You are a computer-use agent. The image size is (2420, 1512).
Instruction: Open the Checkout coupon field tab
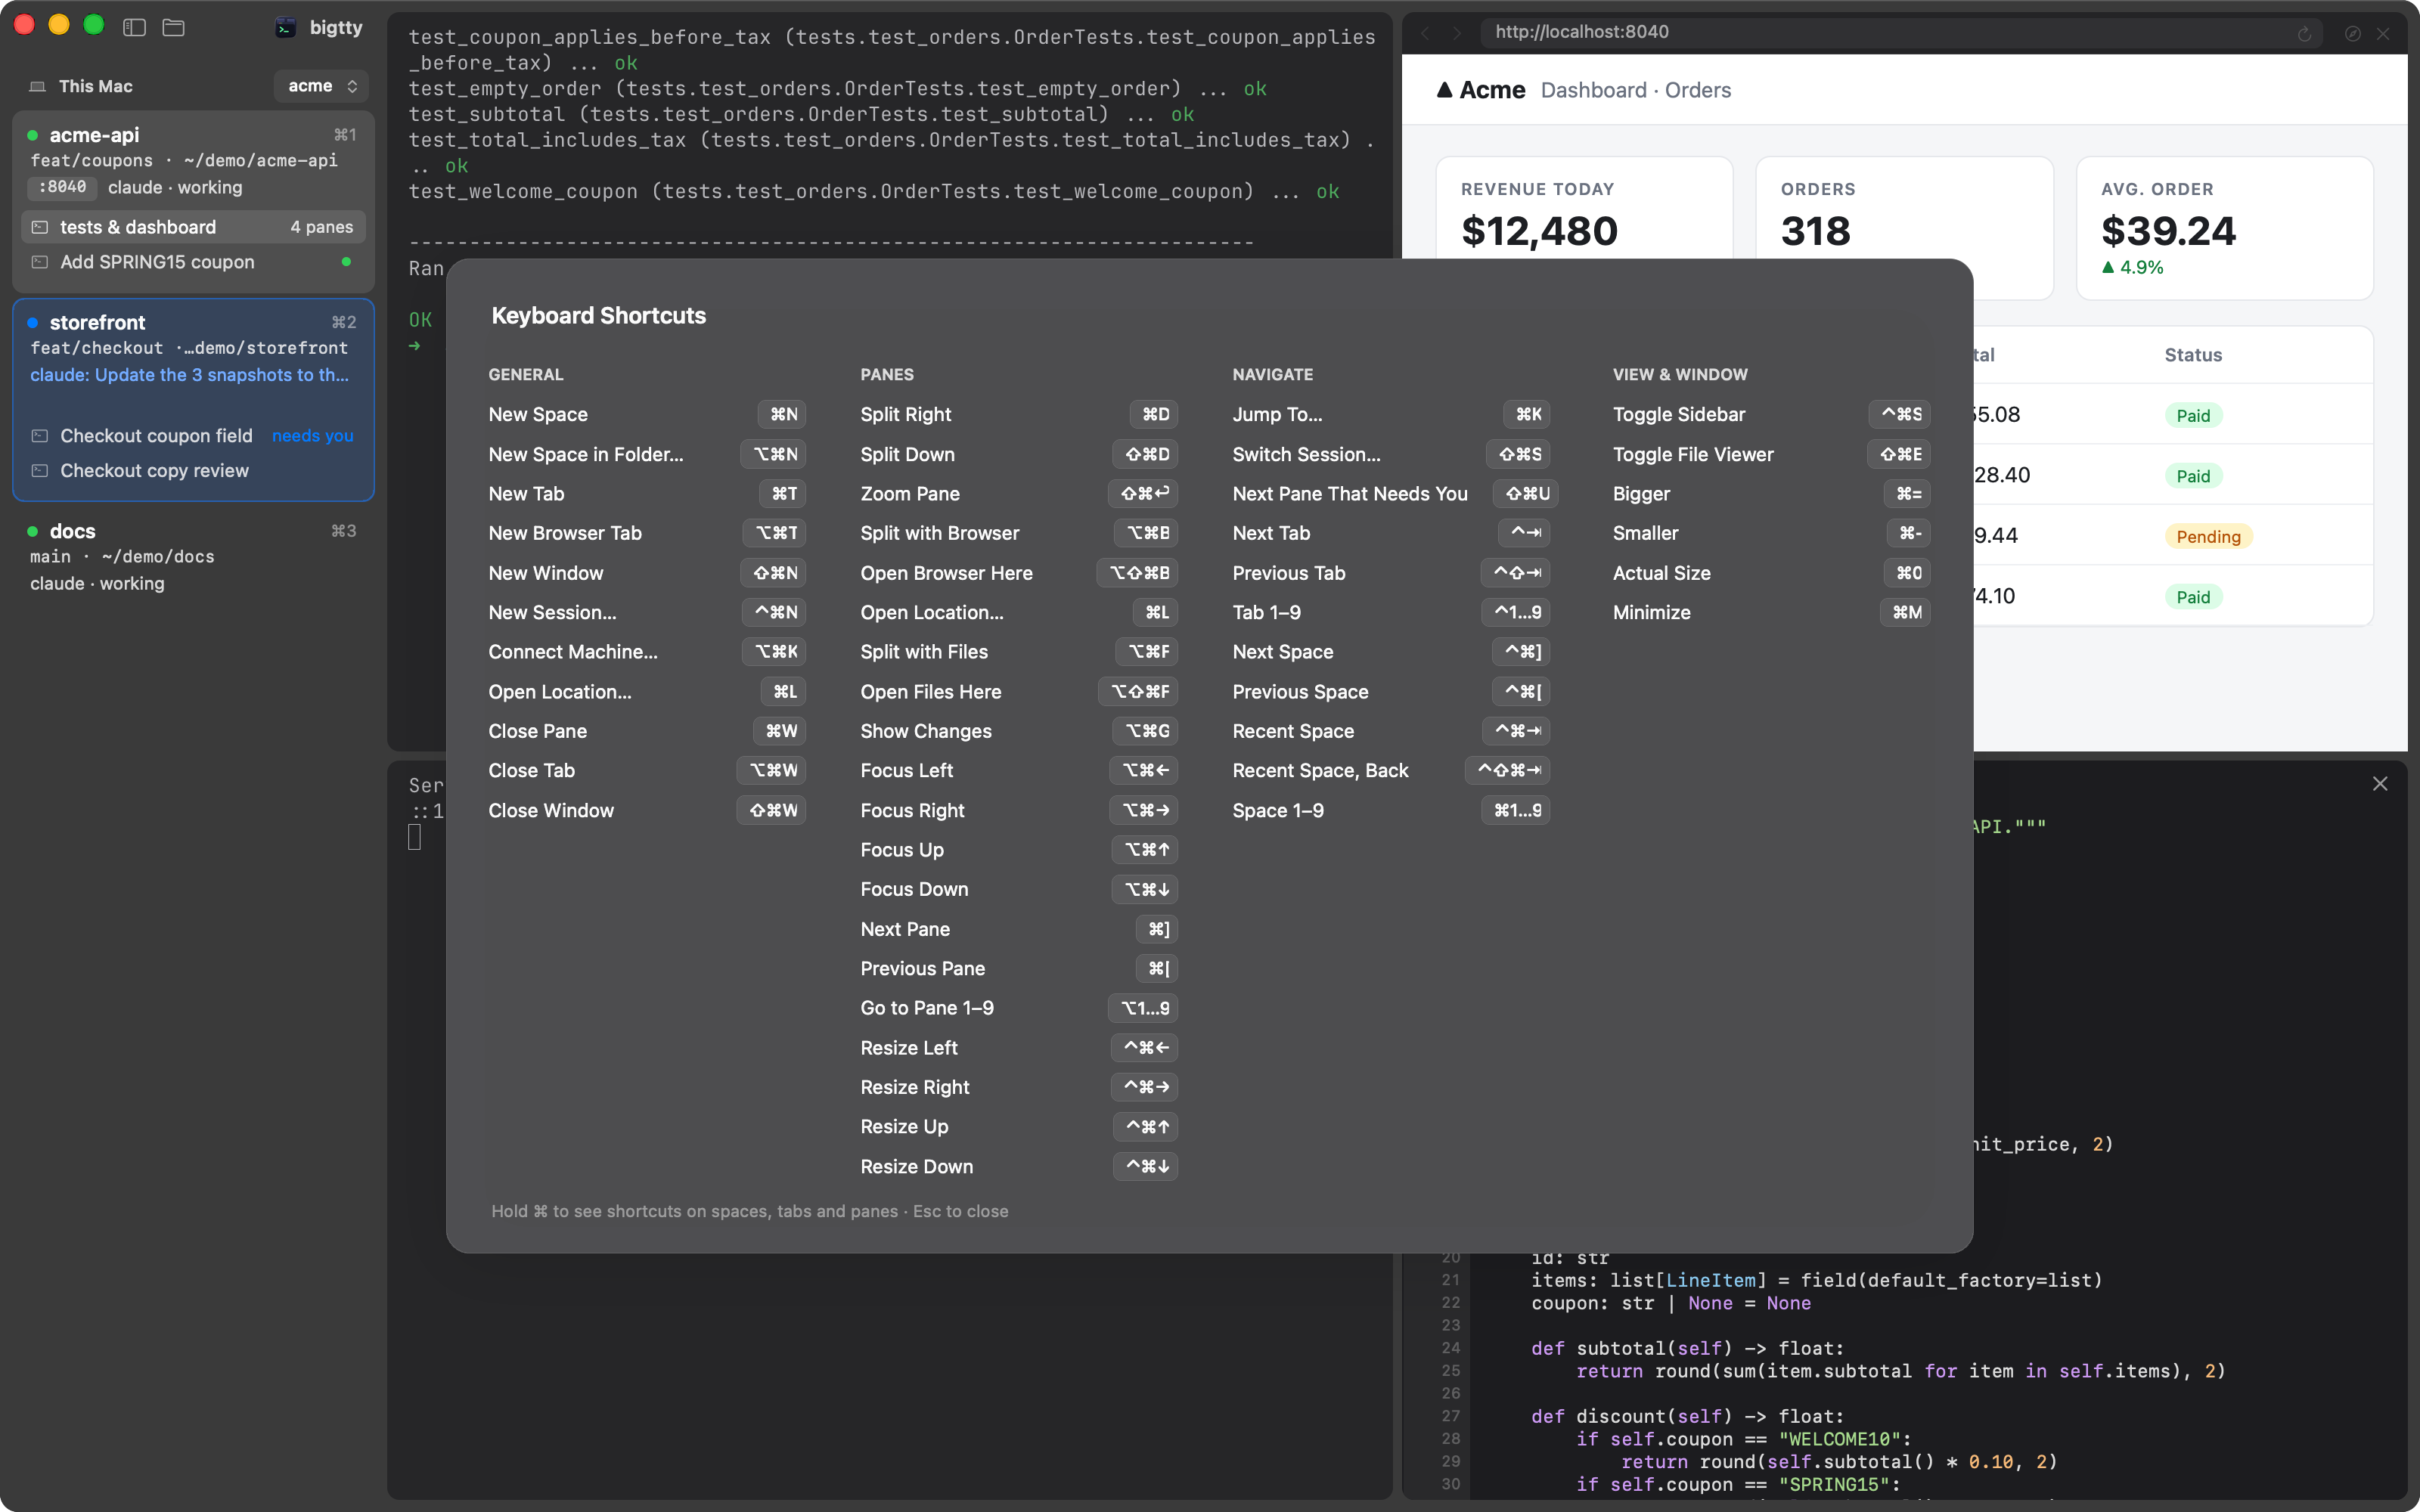(193, 436)
